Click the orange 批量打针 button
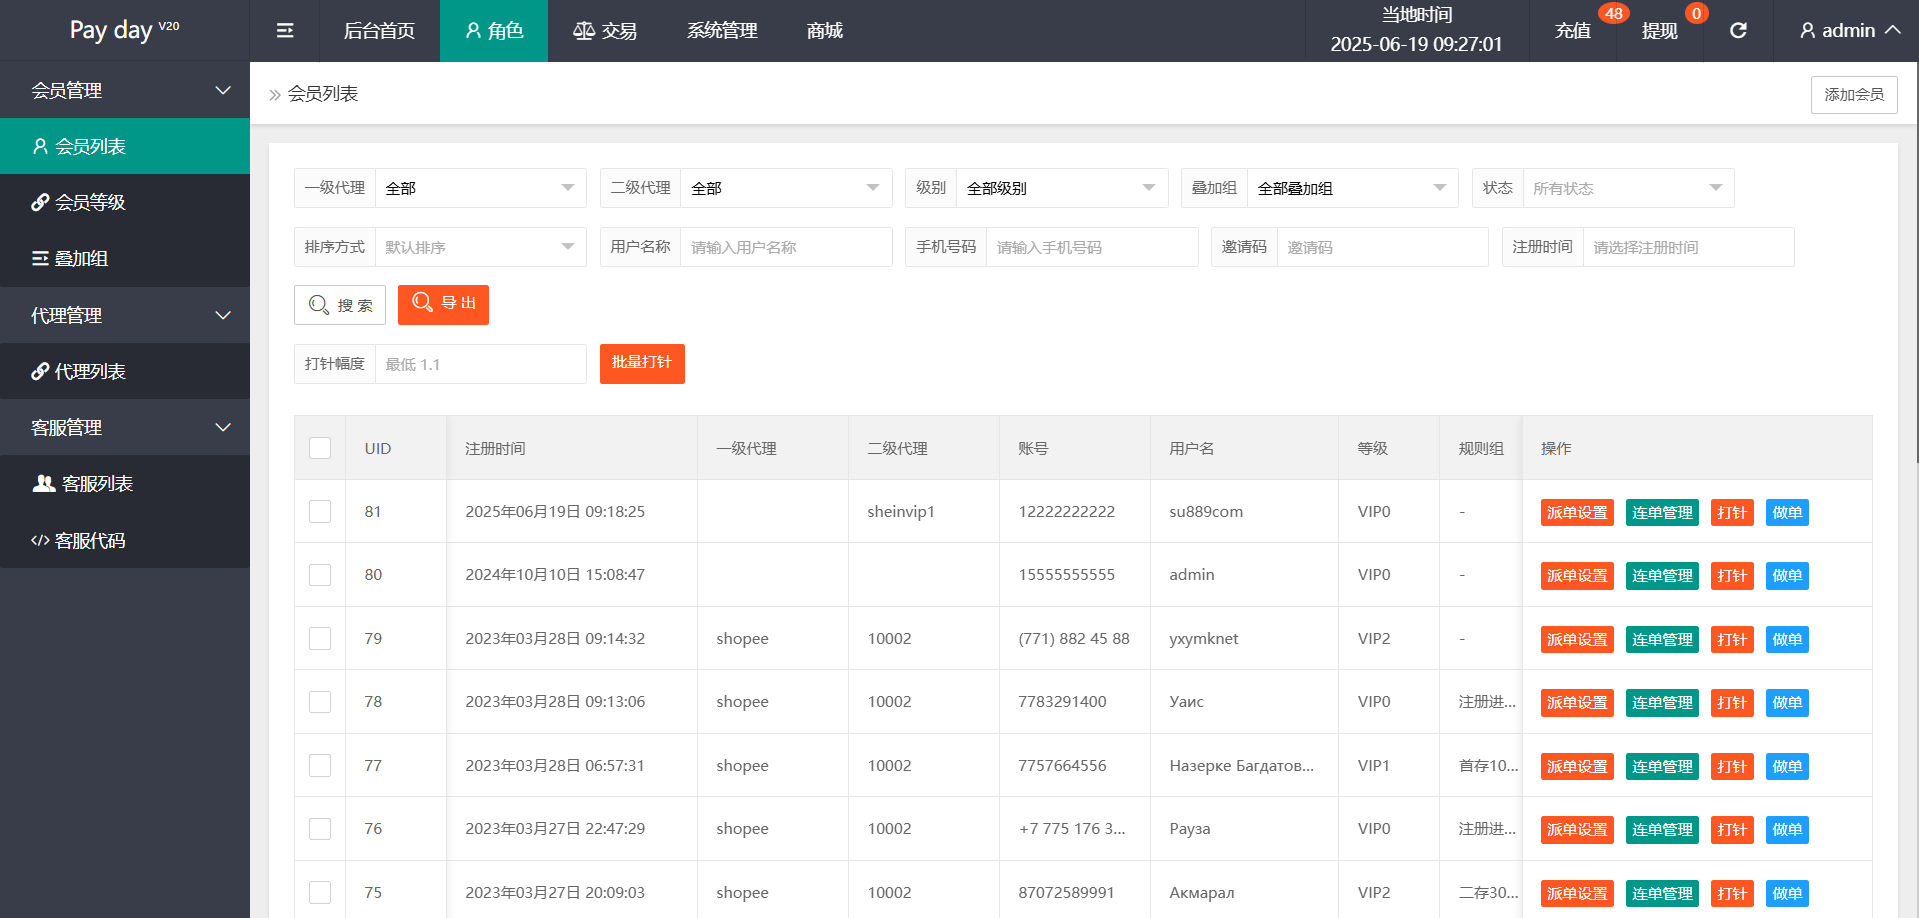1919x918 pixels. (x=642, y=363)
